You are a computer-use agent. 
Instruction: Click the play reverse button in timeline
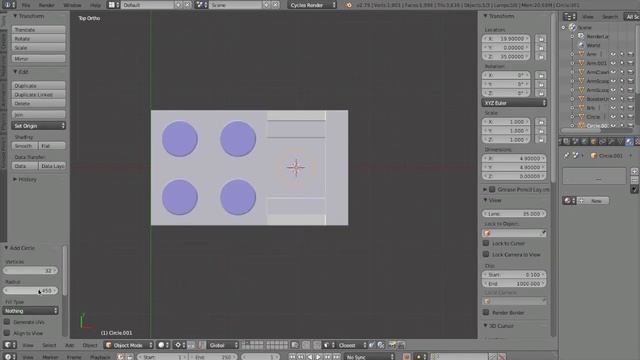click(x=310, y=357)
